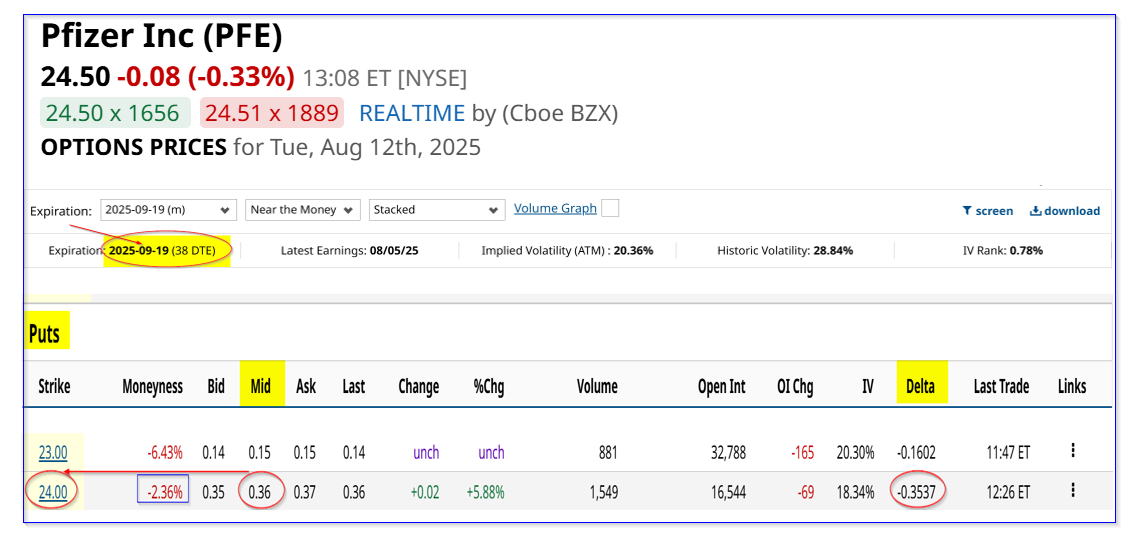Sort by the Last column header
Screen dimensions: 1136x537
(354, 386)
